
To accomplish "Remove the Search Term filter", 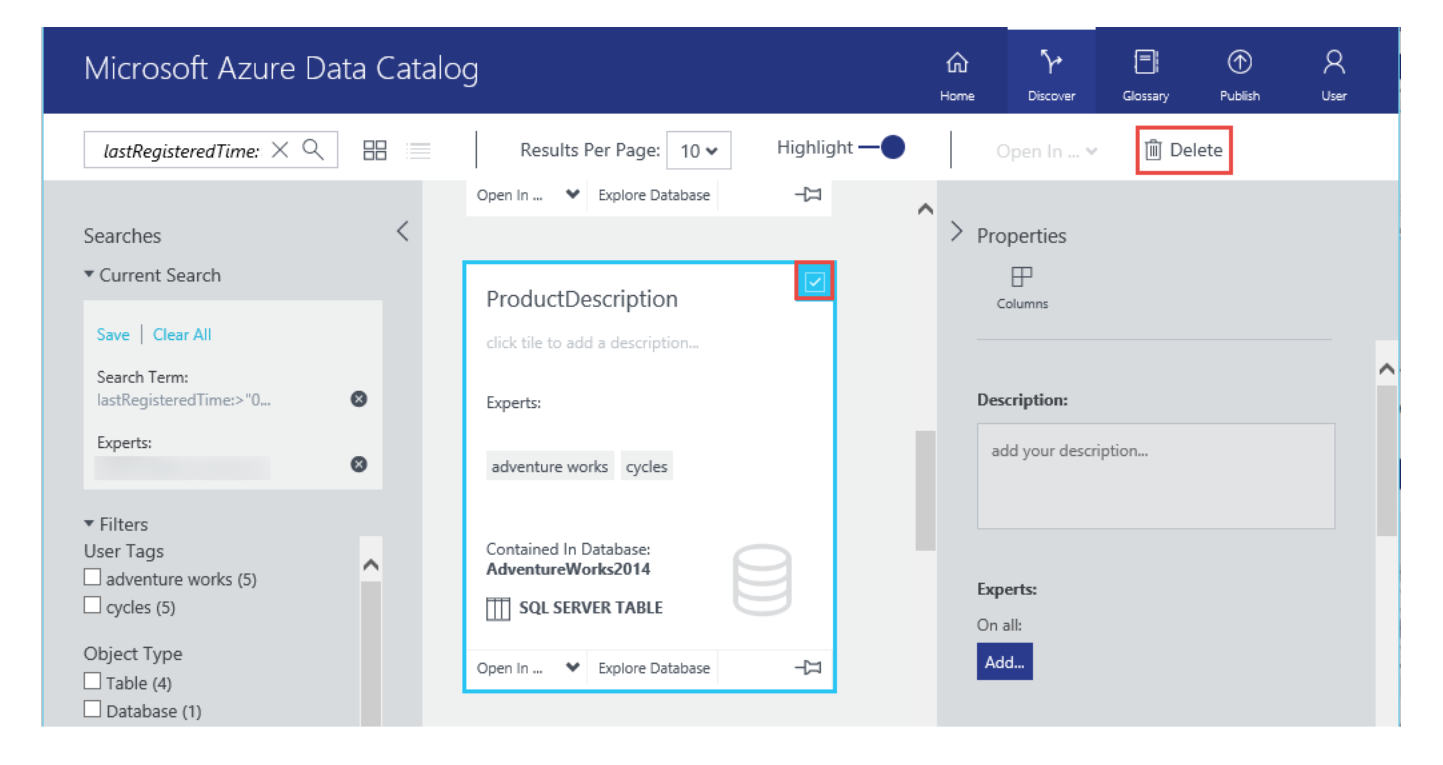I will tap(359, 399).
